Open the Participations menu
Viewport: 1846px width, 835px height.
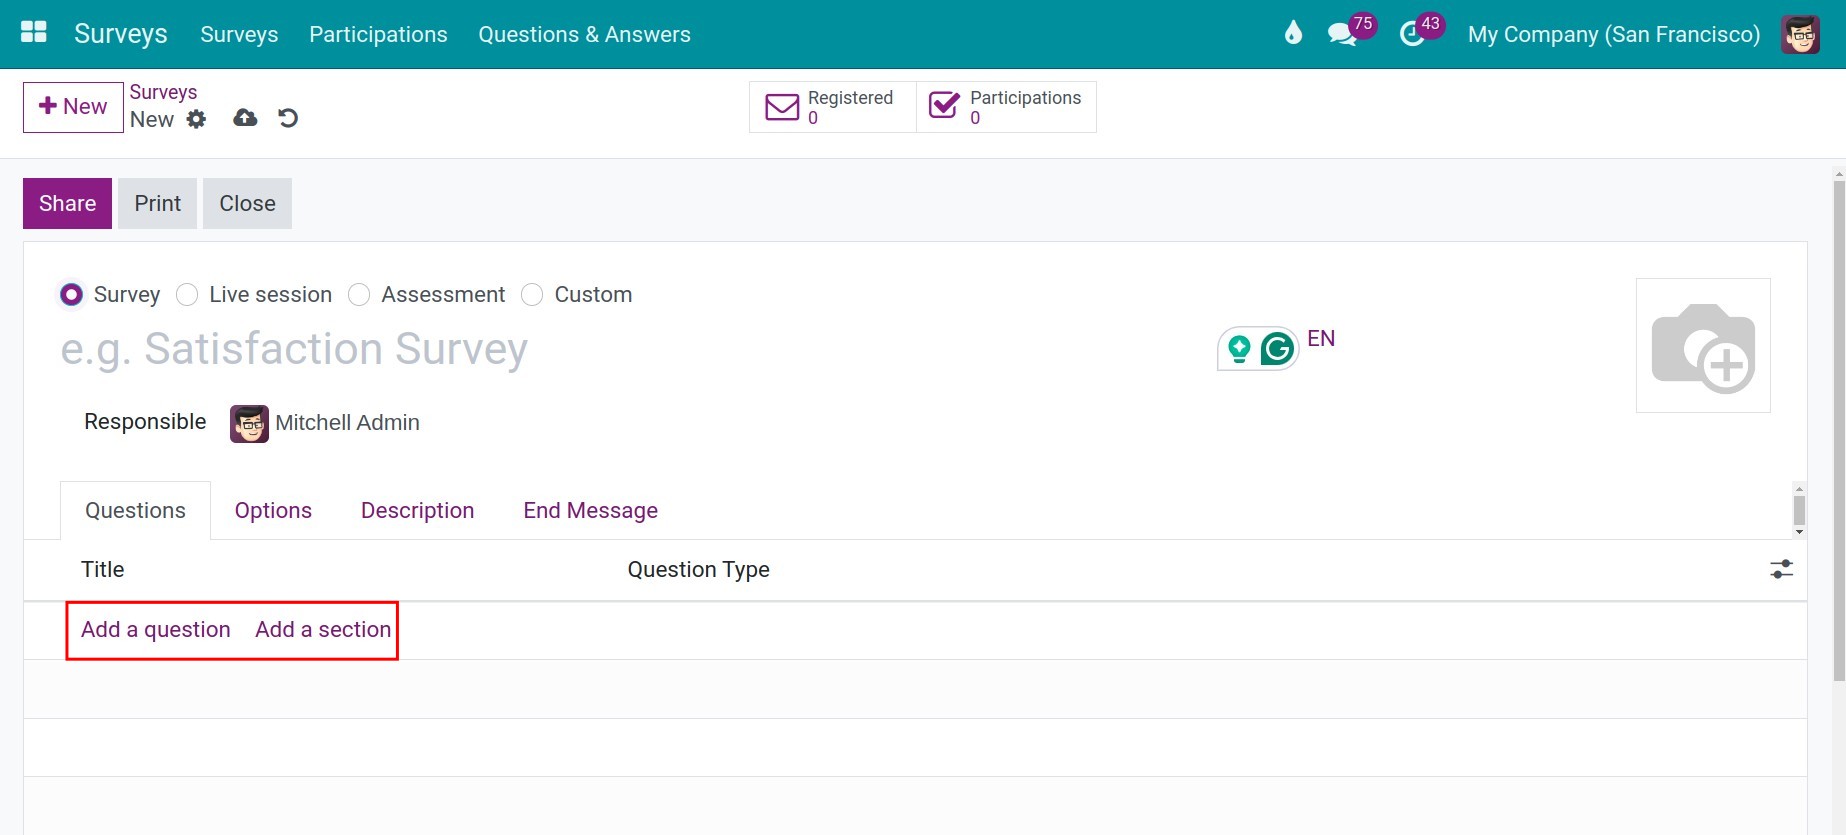[x=378, y=34]
